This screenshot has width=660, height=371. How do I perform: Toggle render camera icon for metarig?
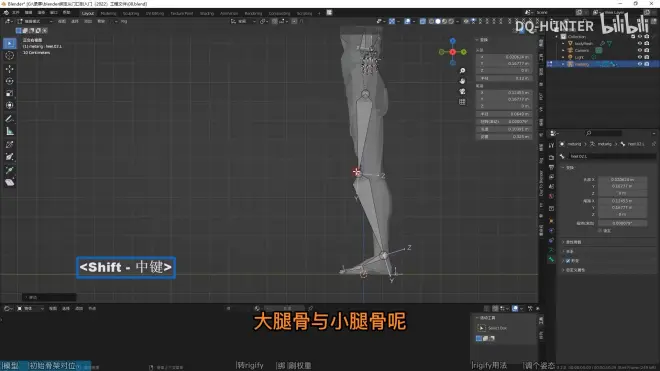(647, 64)
